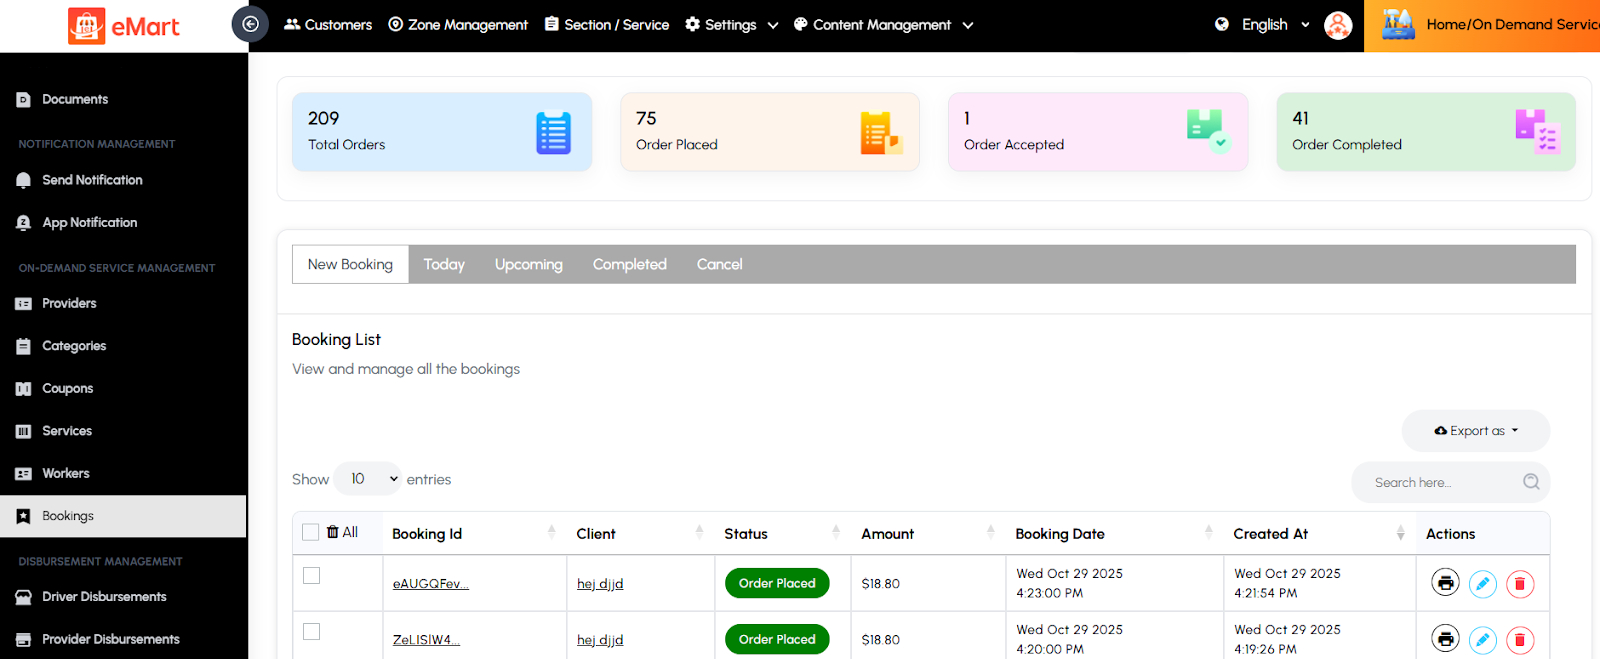Delete the ZeLISIW4 booking via trash icon
This screenshot has height=659, width=1600.
[x=1519, y=640]
